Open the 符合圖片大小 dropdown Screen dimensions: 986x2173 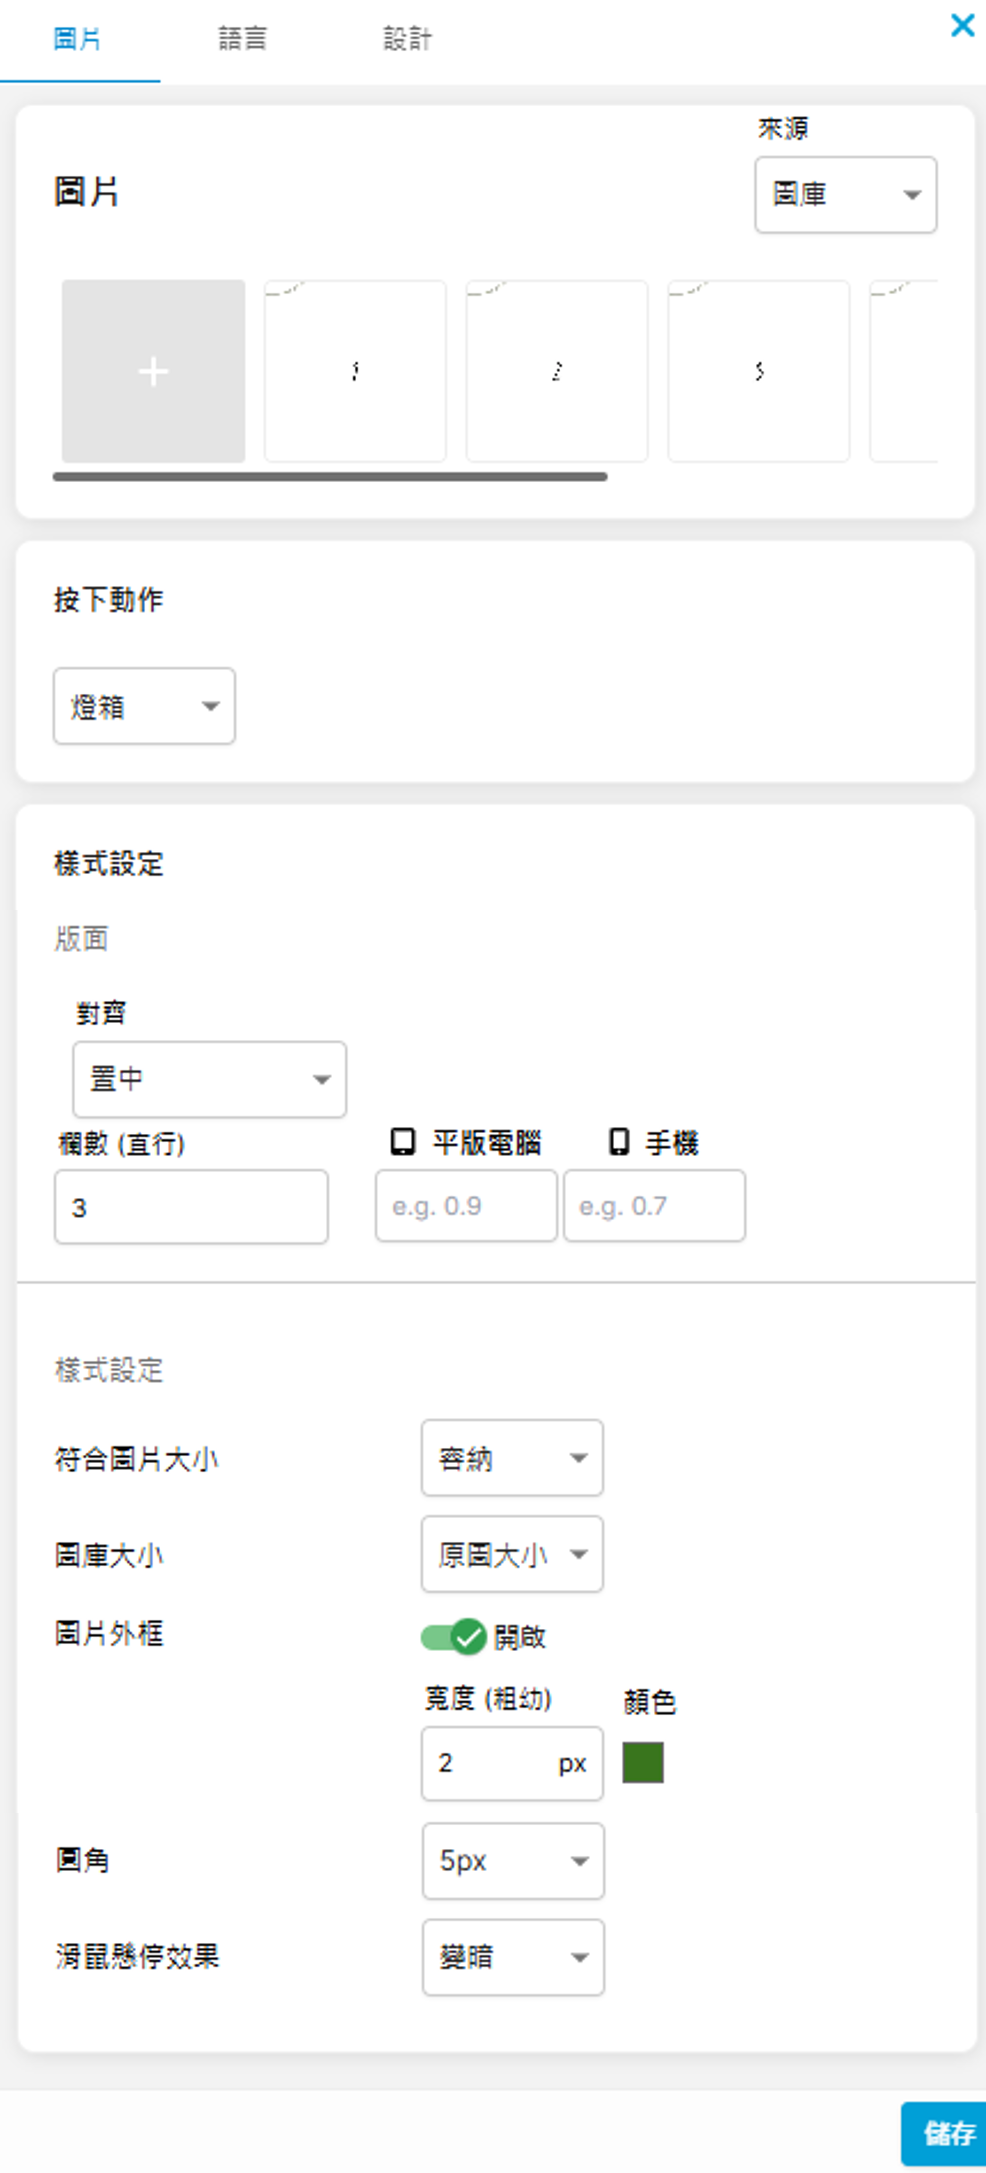coord(512,1458)
